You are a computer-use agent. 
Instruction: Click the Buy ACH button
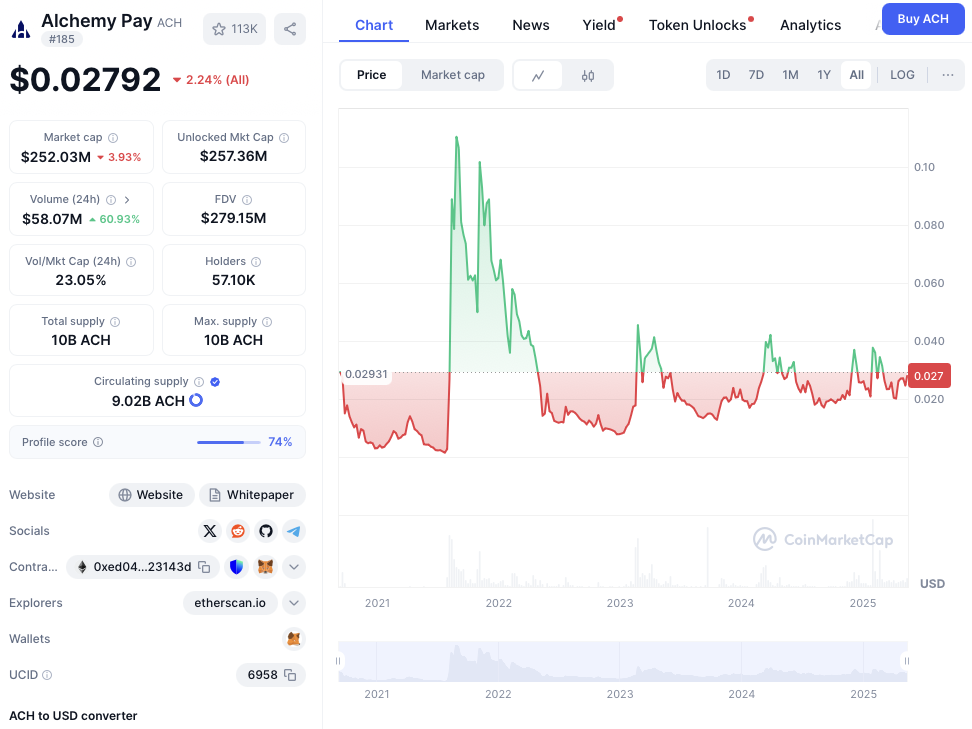923,19
